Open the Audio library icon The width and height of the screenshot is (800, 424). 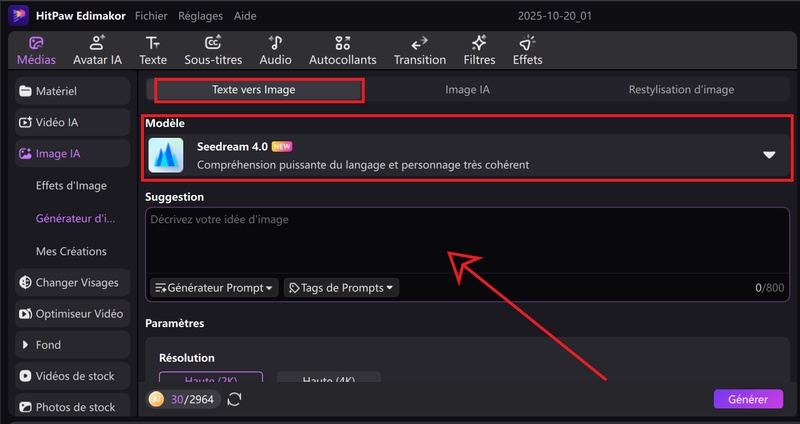[x=276, y=43]
